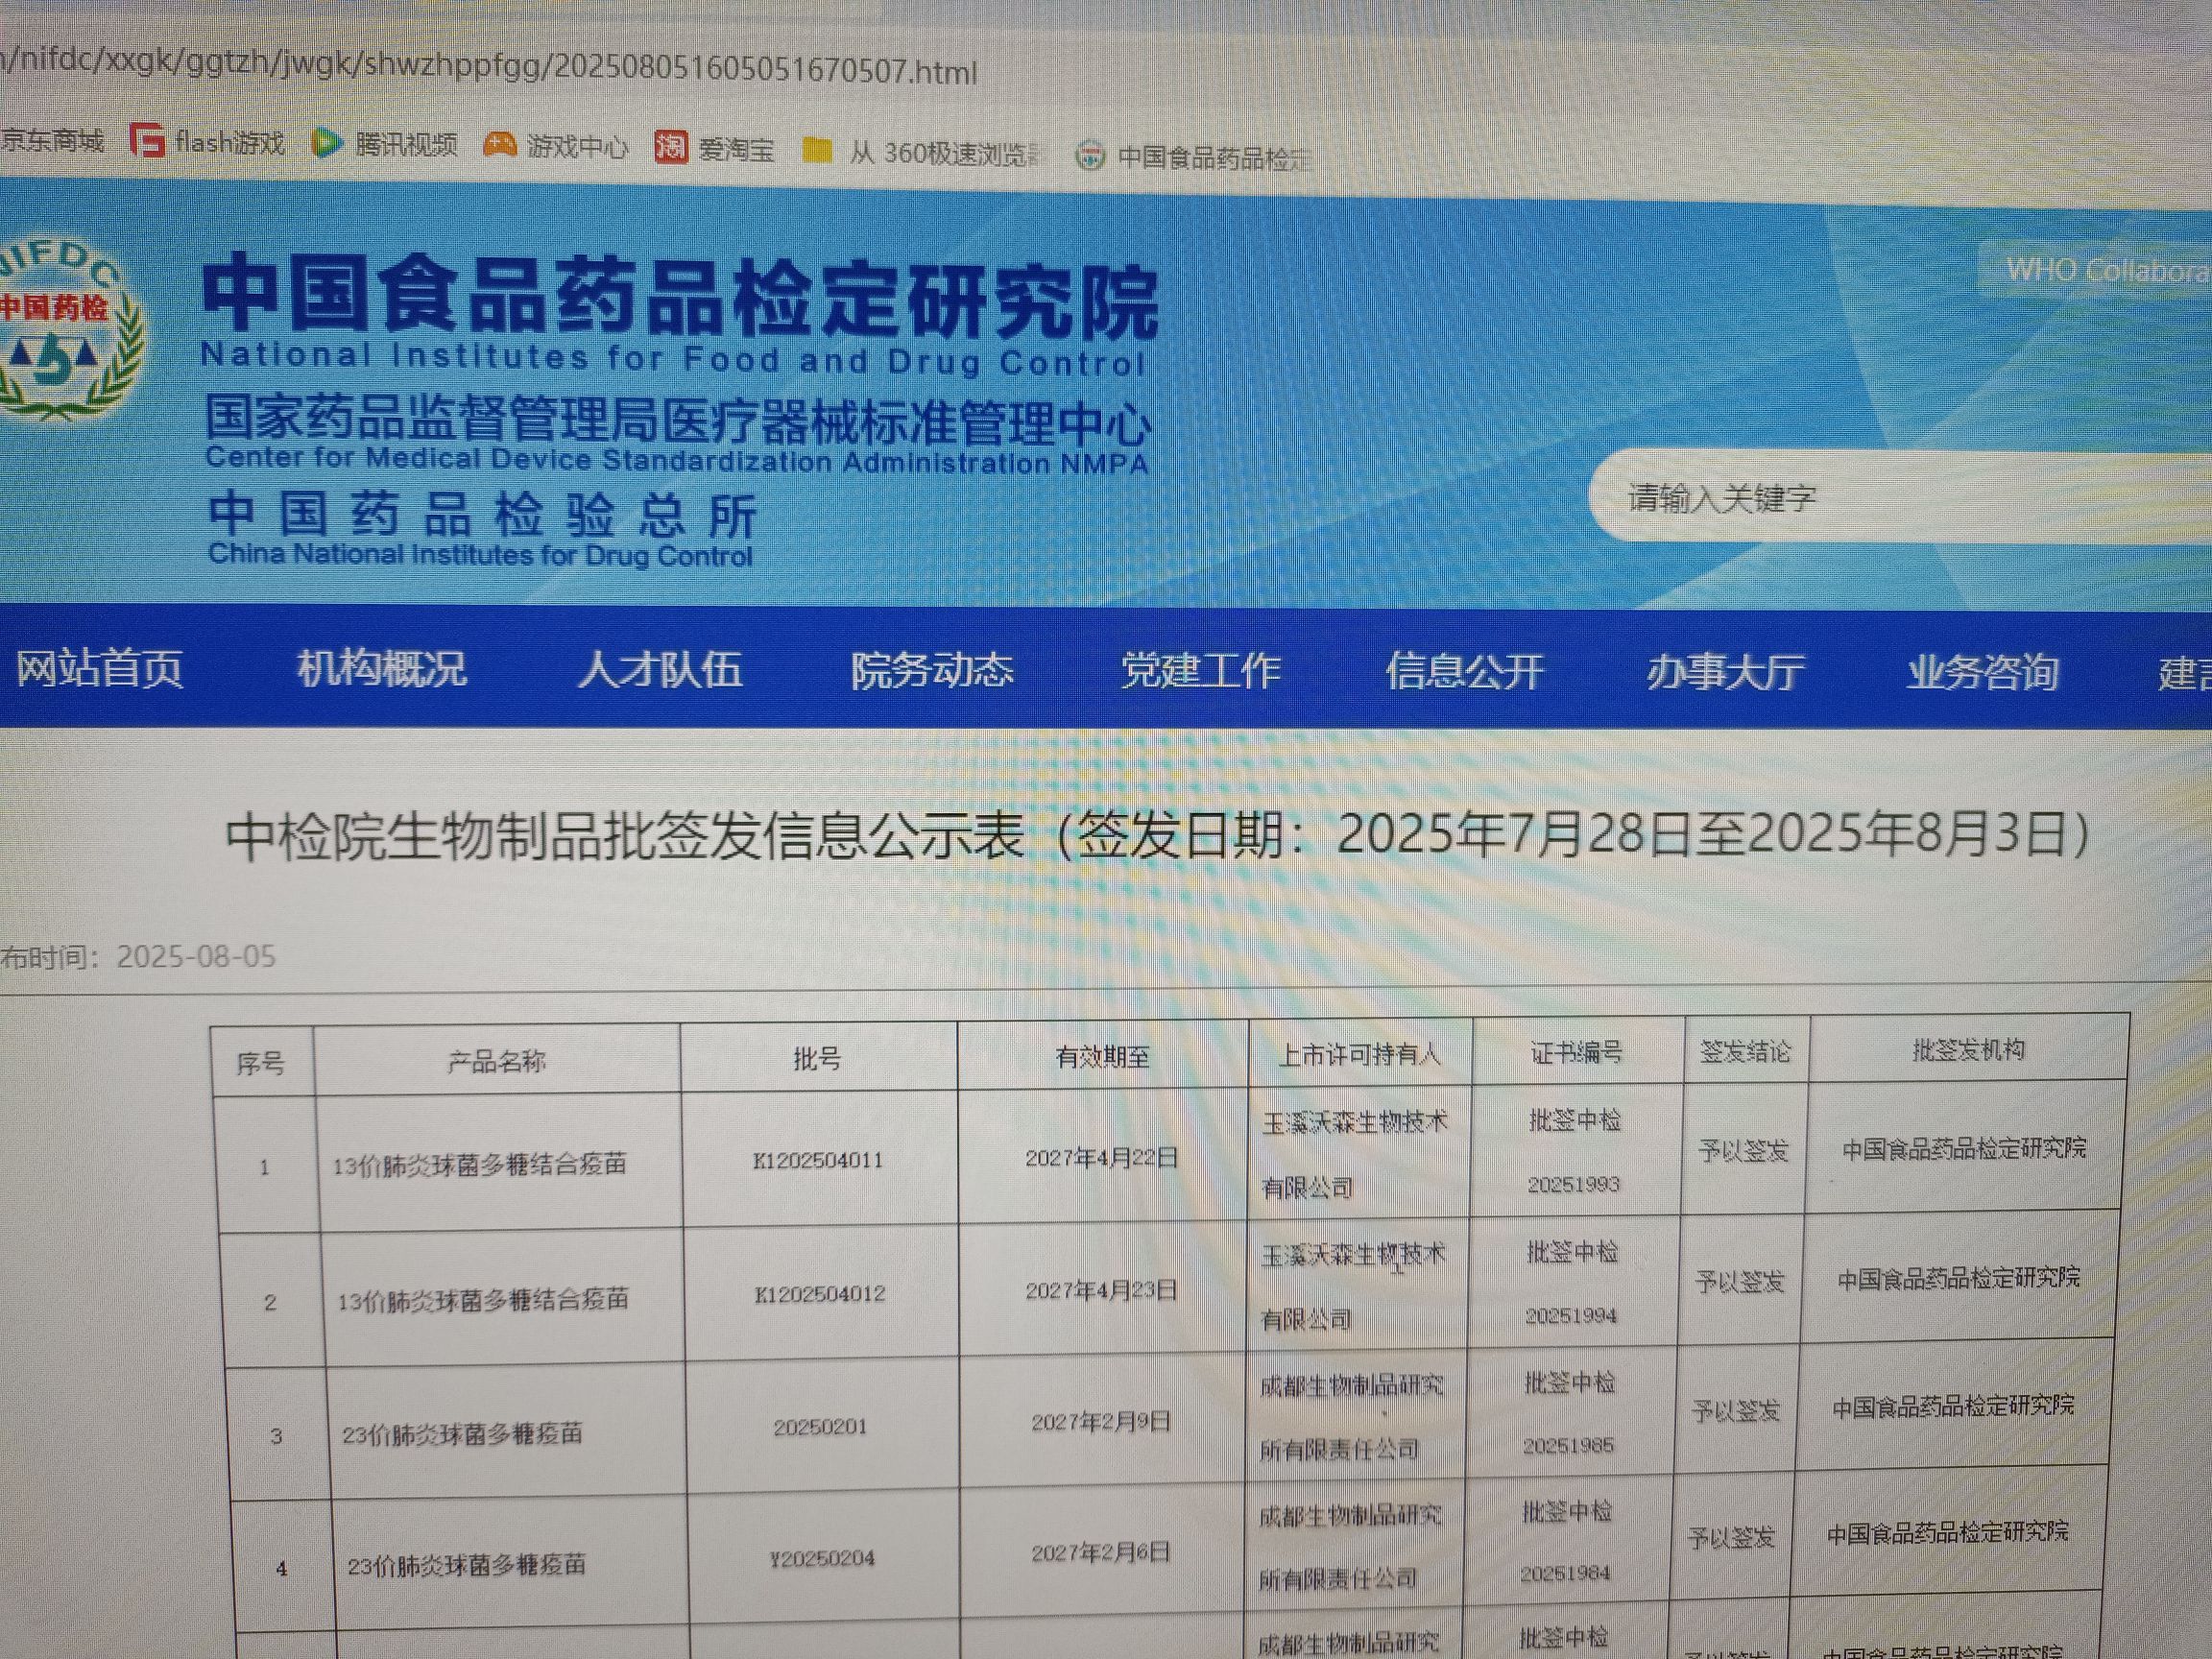Open the 人才队伍 navigation item
This screenshot has width=2212, height=1659.
[x=660, y=669]
